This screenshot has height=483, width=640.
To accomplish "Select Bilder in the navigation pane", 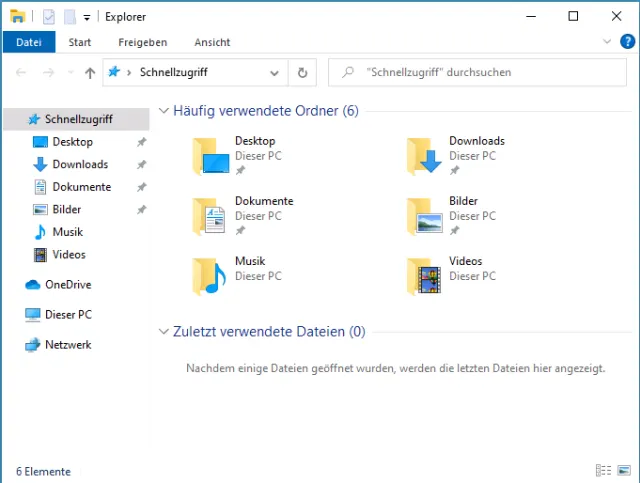I will click(67, 209).
